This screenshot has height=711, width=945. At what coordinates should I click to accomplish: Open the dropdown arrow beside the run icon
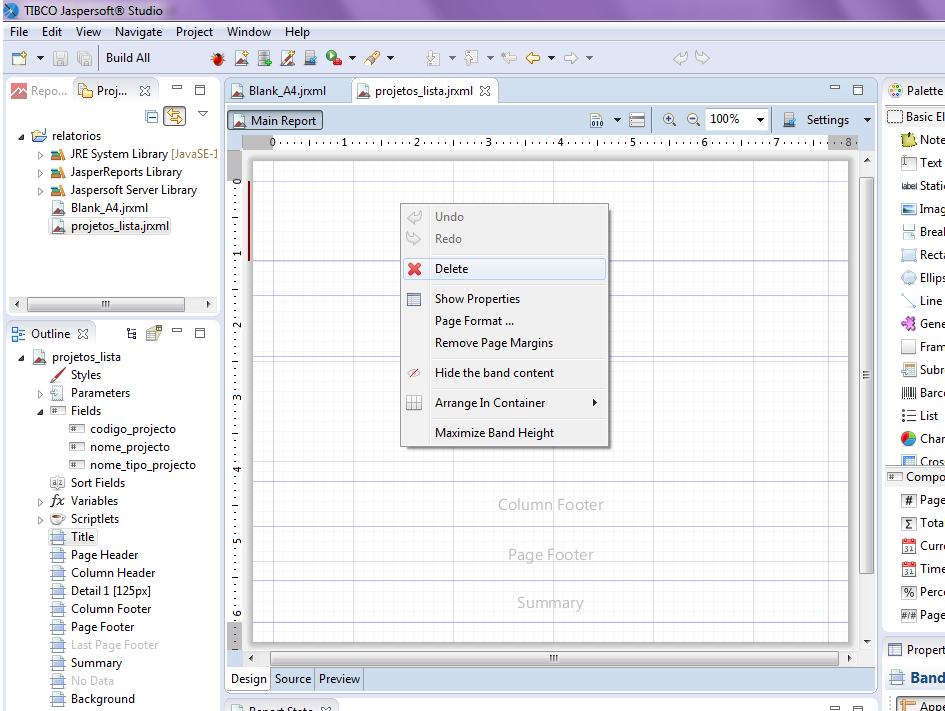(352, 58)
